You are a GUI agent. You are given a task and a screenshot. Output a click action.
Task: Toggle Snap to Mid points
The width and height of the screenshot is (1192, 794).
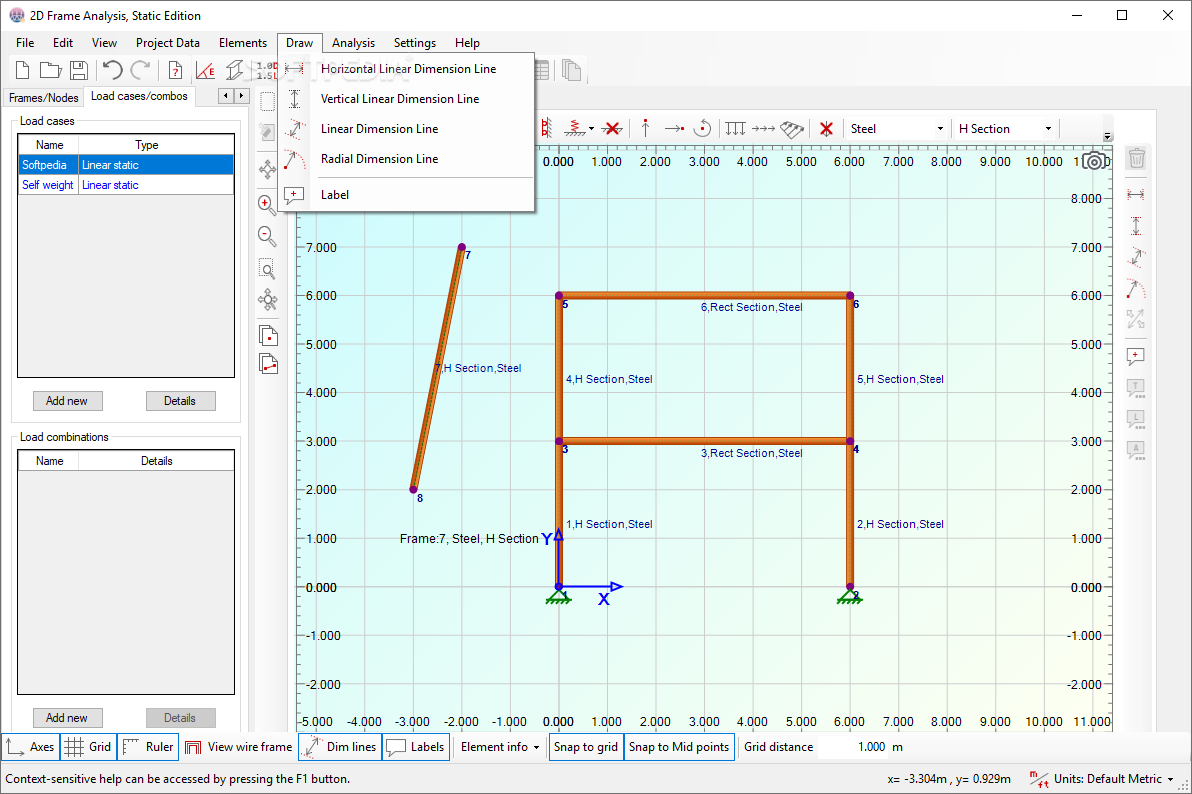(x=679, y=747)
